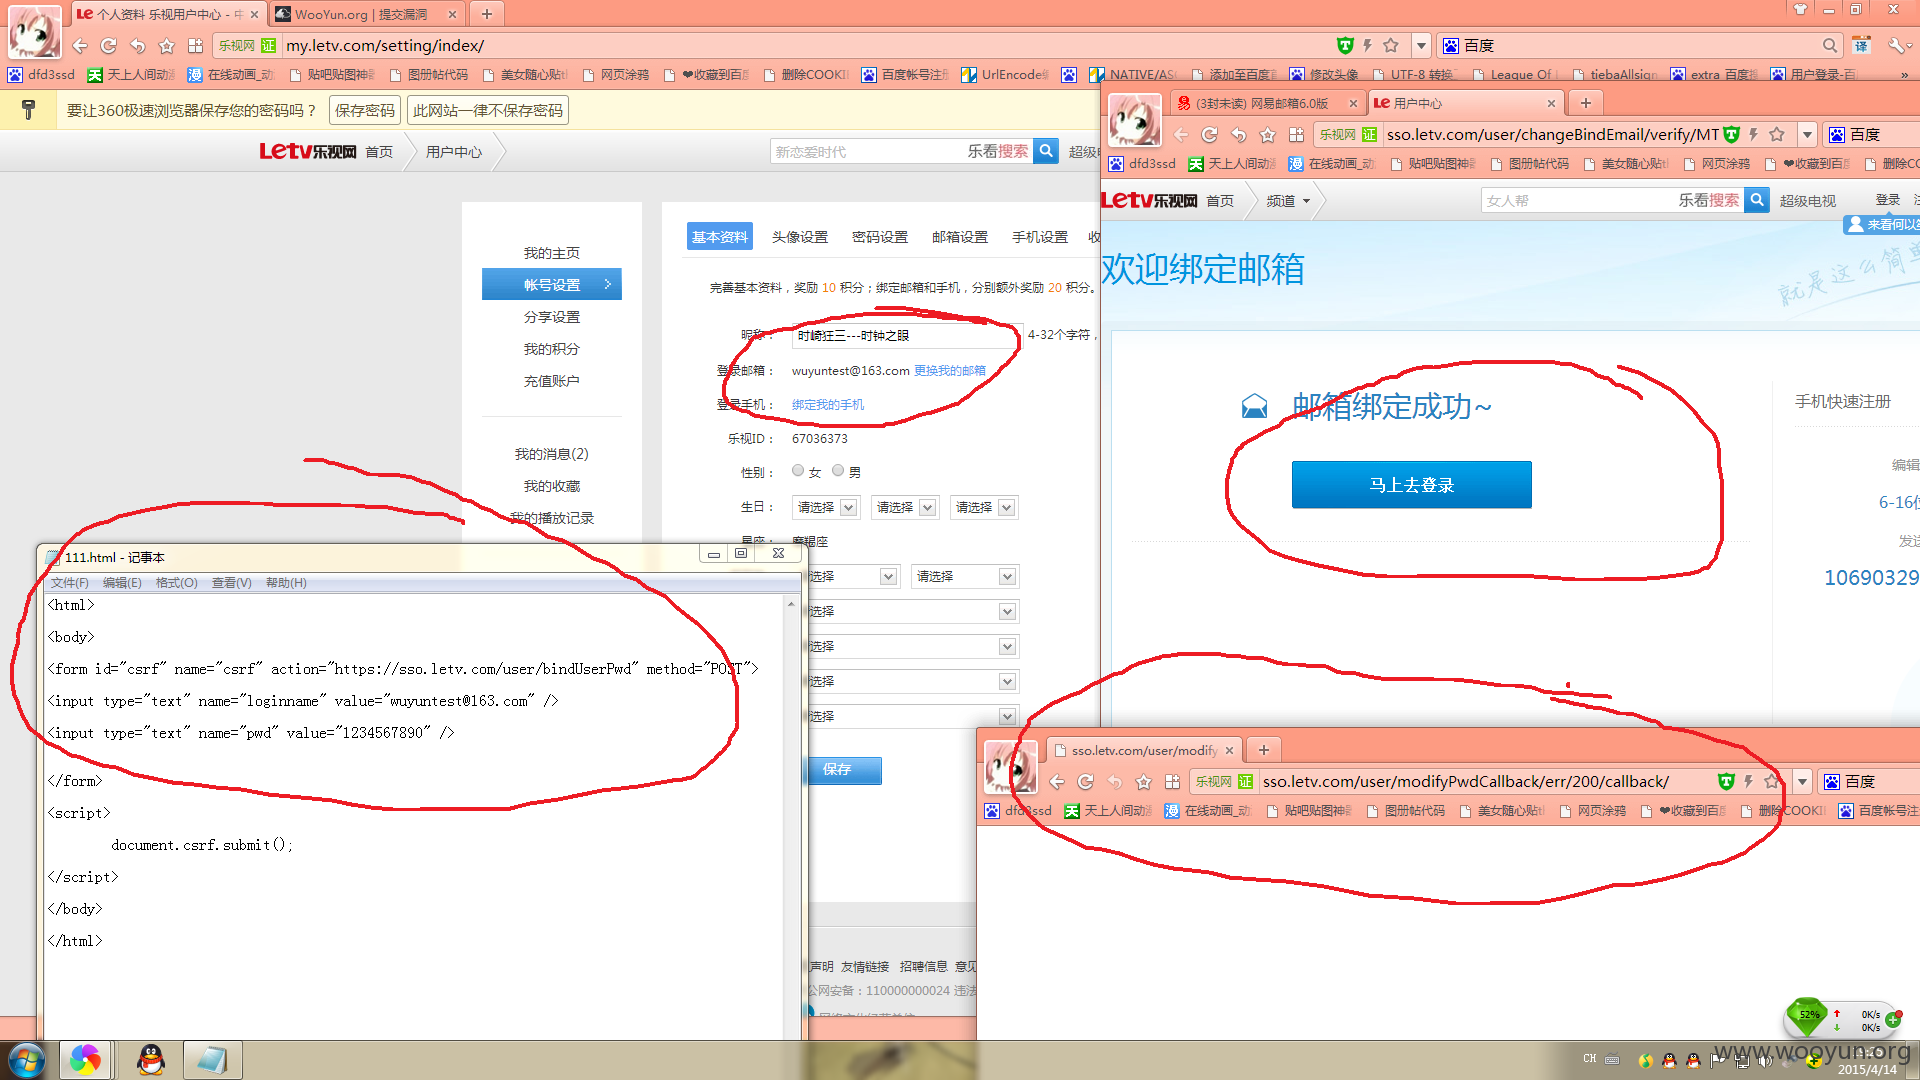Switch to 手机设置 tab
Image resolution: width=1920 pixels, height=1080 pixels.
(1040, 237)
